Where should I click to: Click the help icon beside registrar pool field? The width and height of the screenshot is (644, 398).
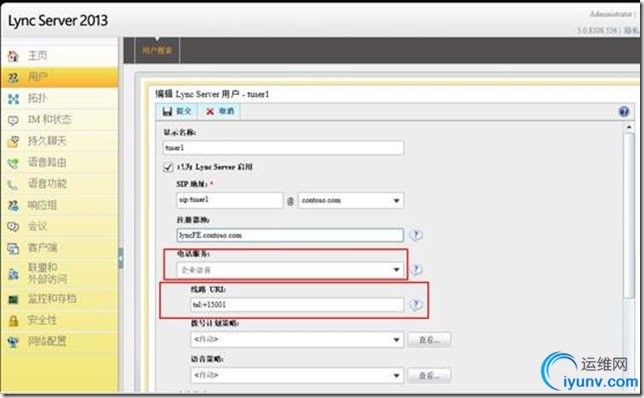point(416,235)
